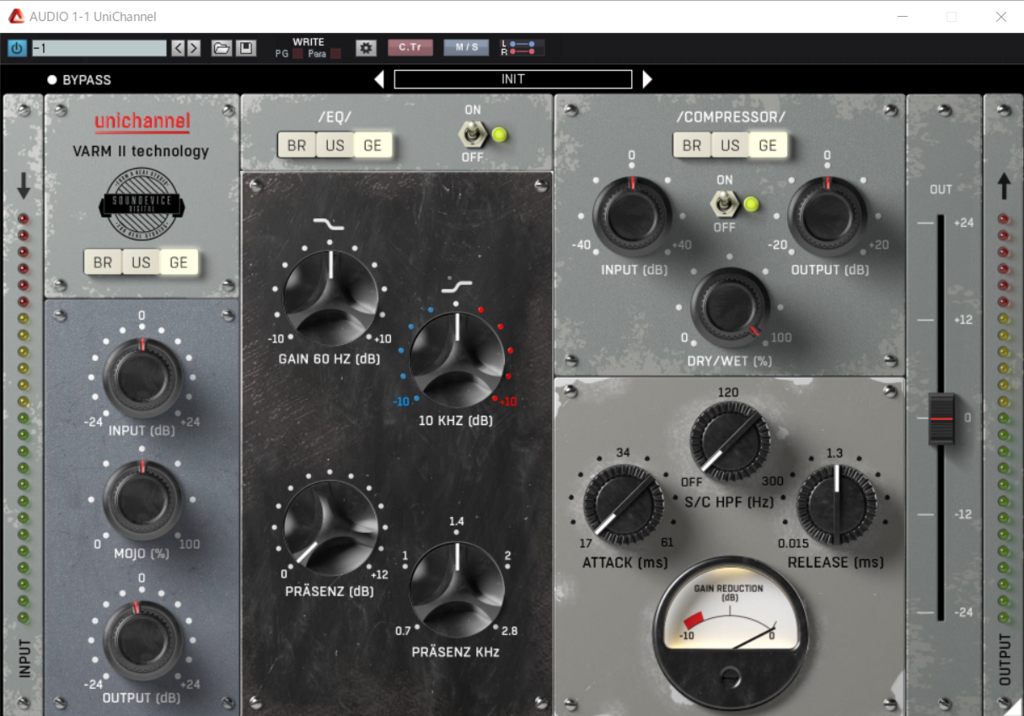Screen dimensions: 1024x716
Task: Click the VU meter calibration screw
Action: coord(729,677)
